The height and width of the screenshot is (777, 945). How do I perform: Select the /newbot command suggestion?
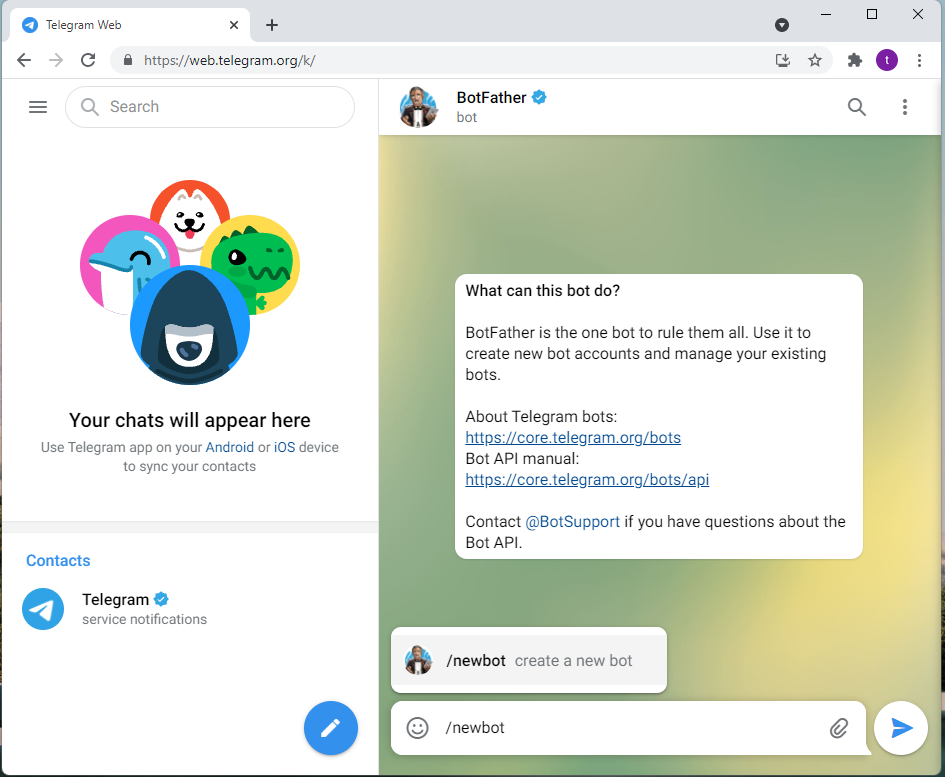528,660
